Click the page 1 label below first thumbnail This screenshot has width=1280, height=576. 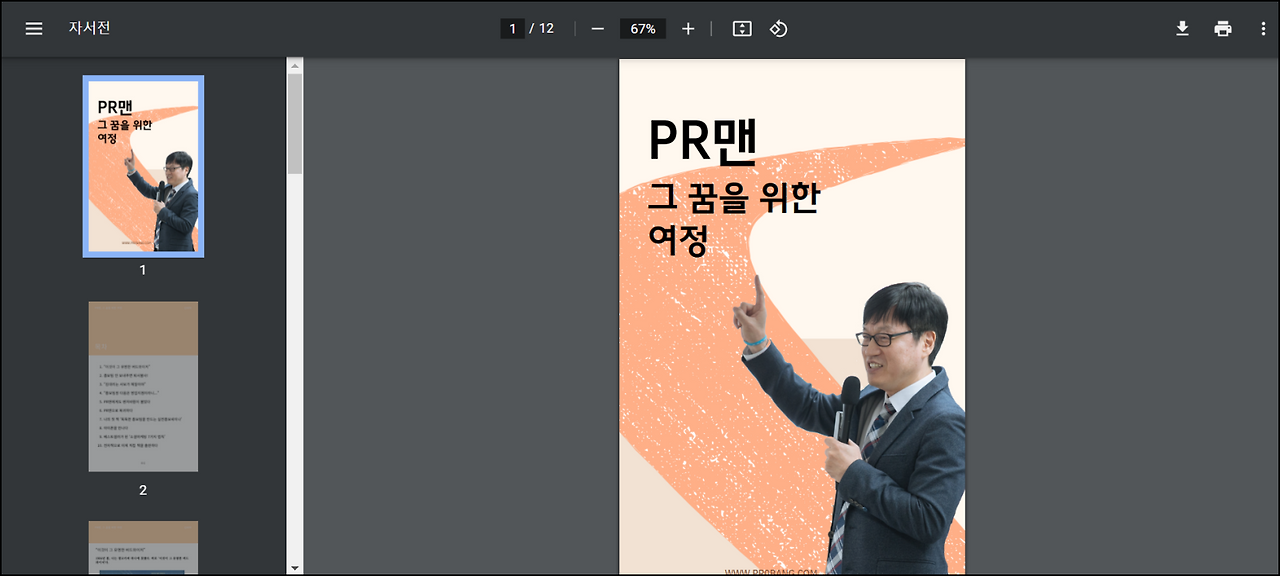point(142,269)
